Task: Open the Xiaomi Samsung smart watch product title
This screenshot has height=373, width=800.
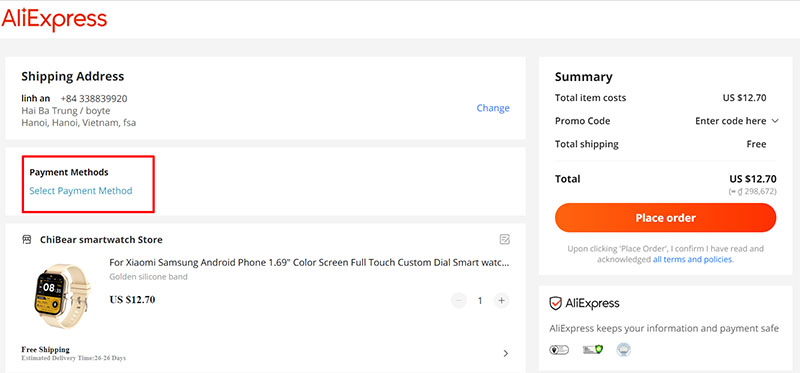Action: point(309,263)
